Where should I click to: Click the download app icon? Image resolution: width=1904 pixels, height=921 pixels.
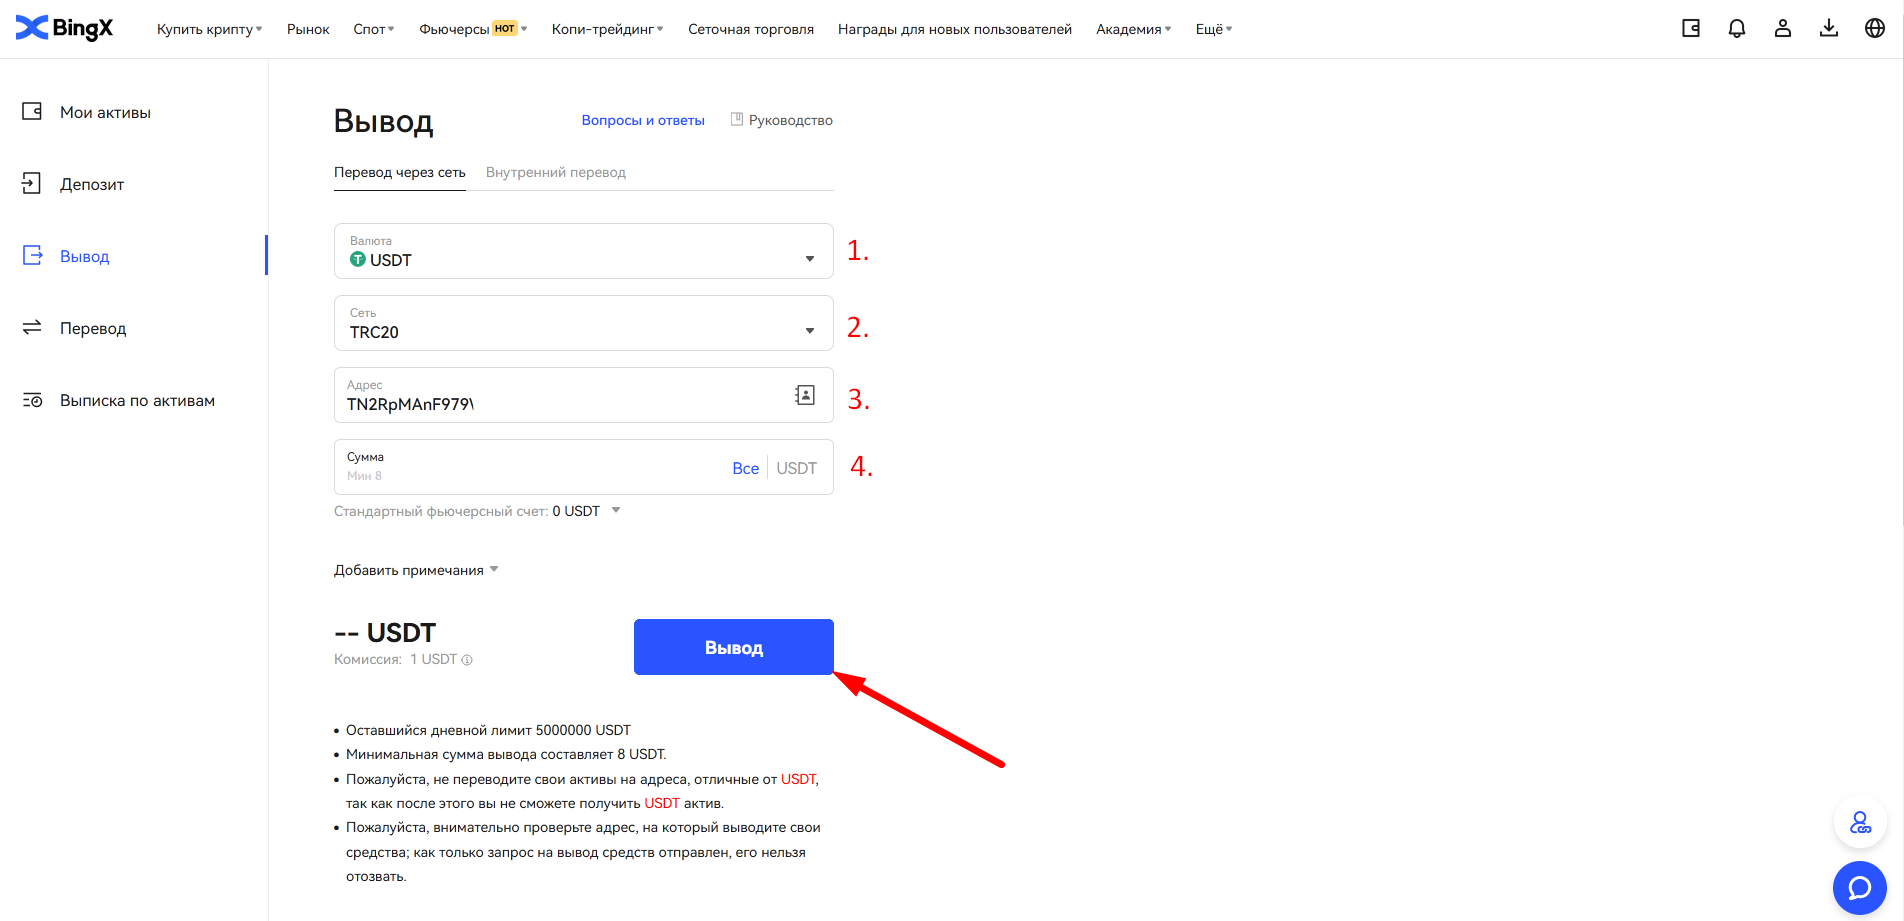pyautogui.click(x=1829, y=28)
